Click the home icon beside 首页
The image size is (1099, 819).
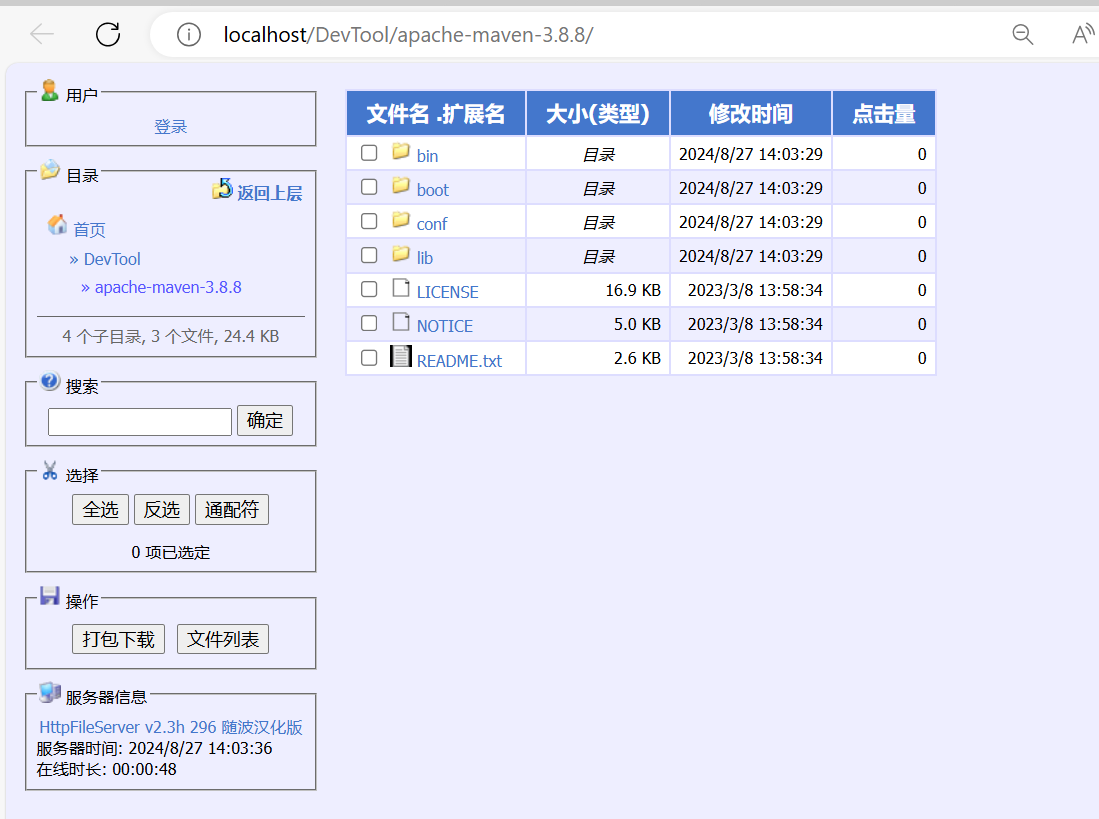click(x=58, y=226)
